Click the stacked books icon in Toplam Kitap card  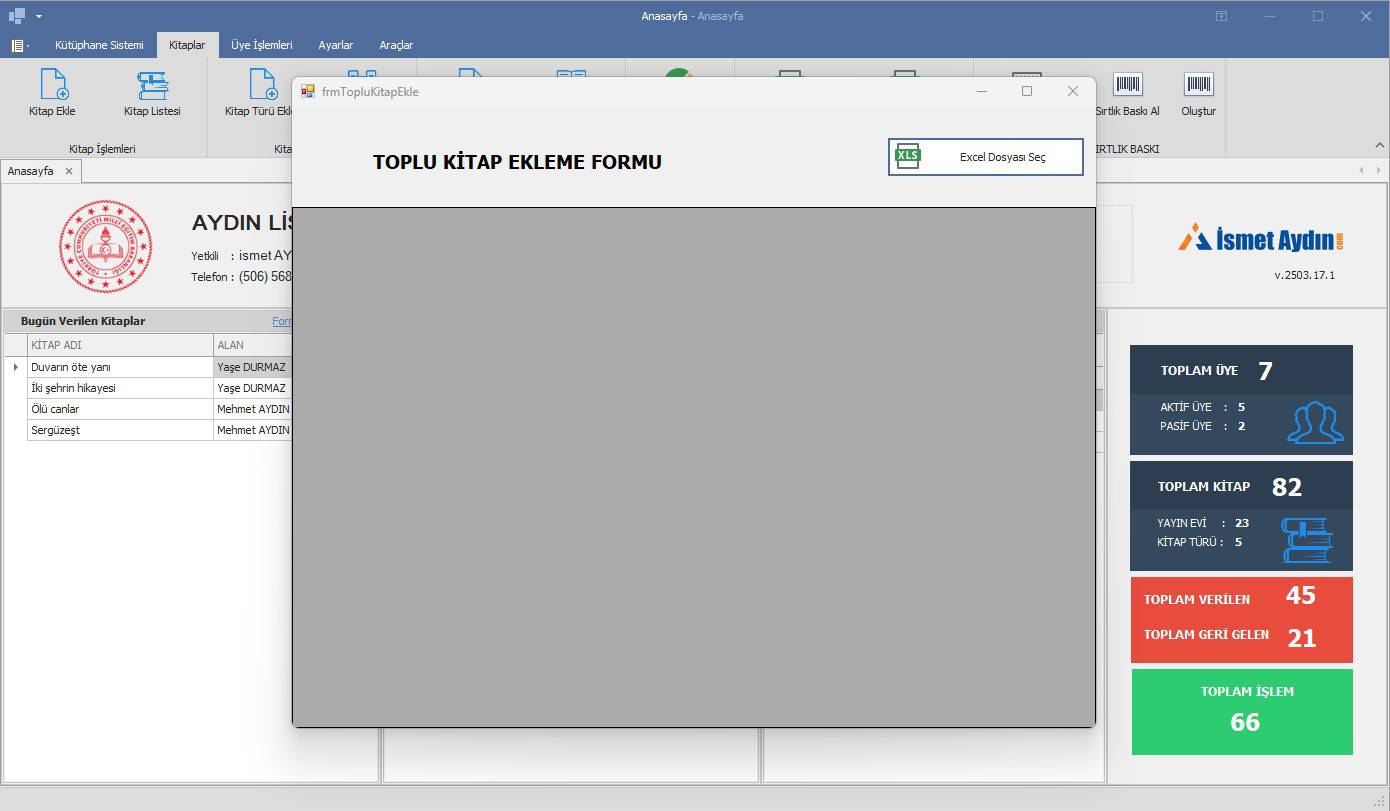[1307, 540]
